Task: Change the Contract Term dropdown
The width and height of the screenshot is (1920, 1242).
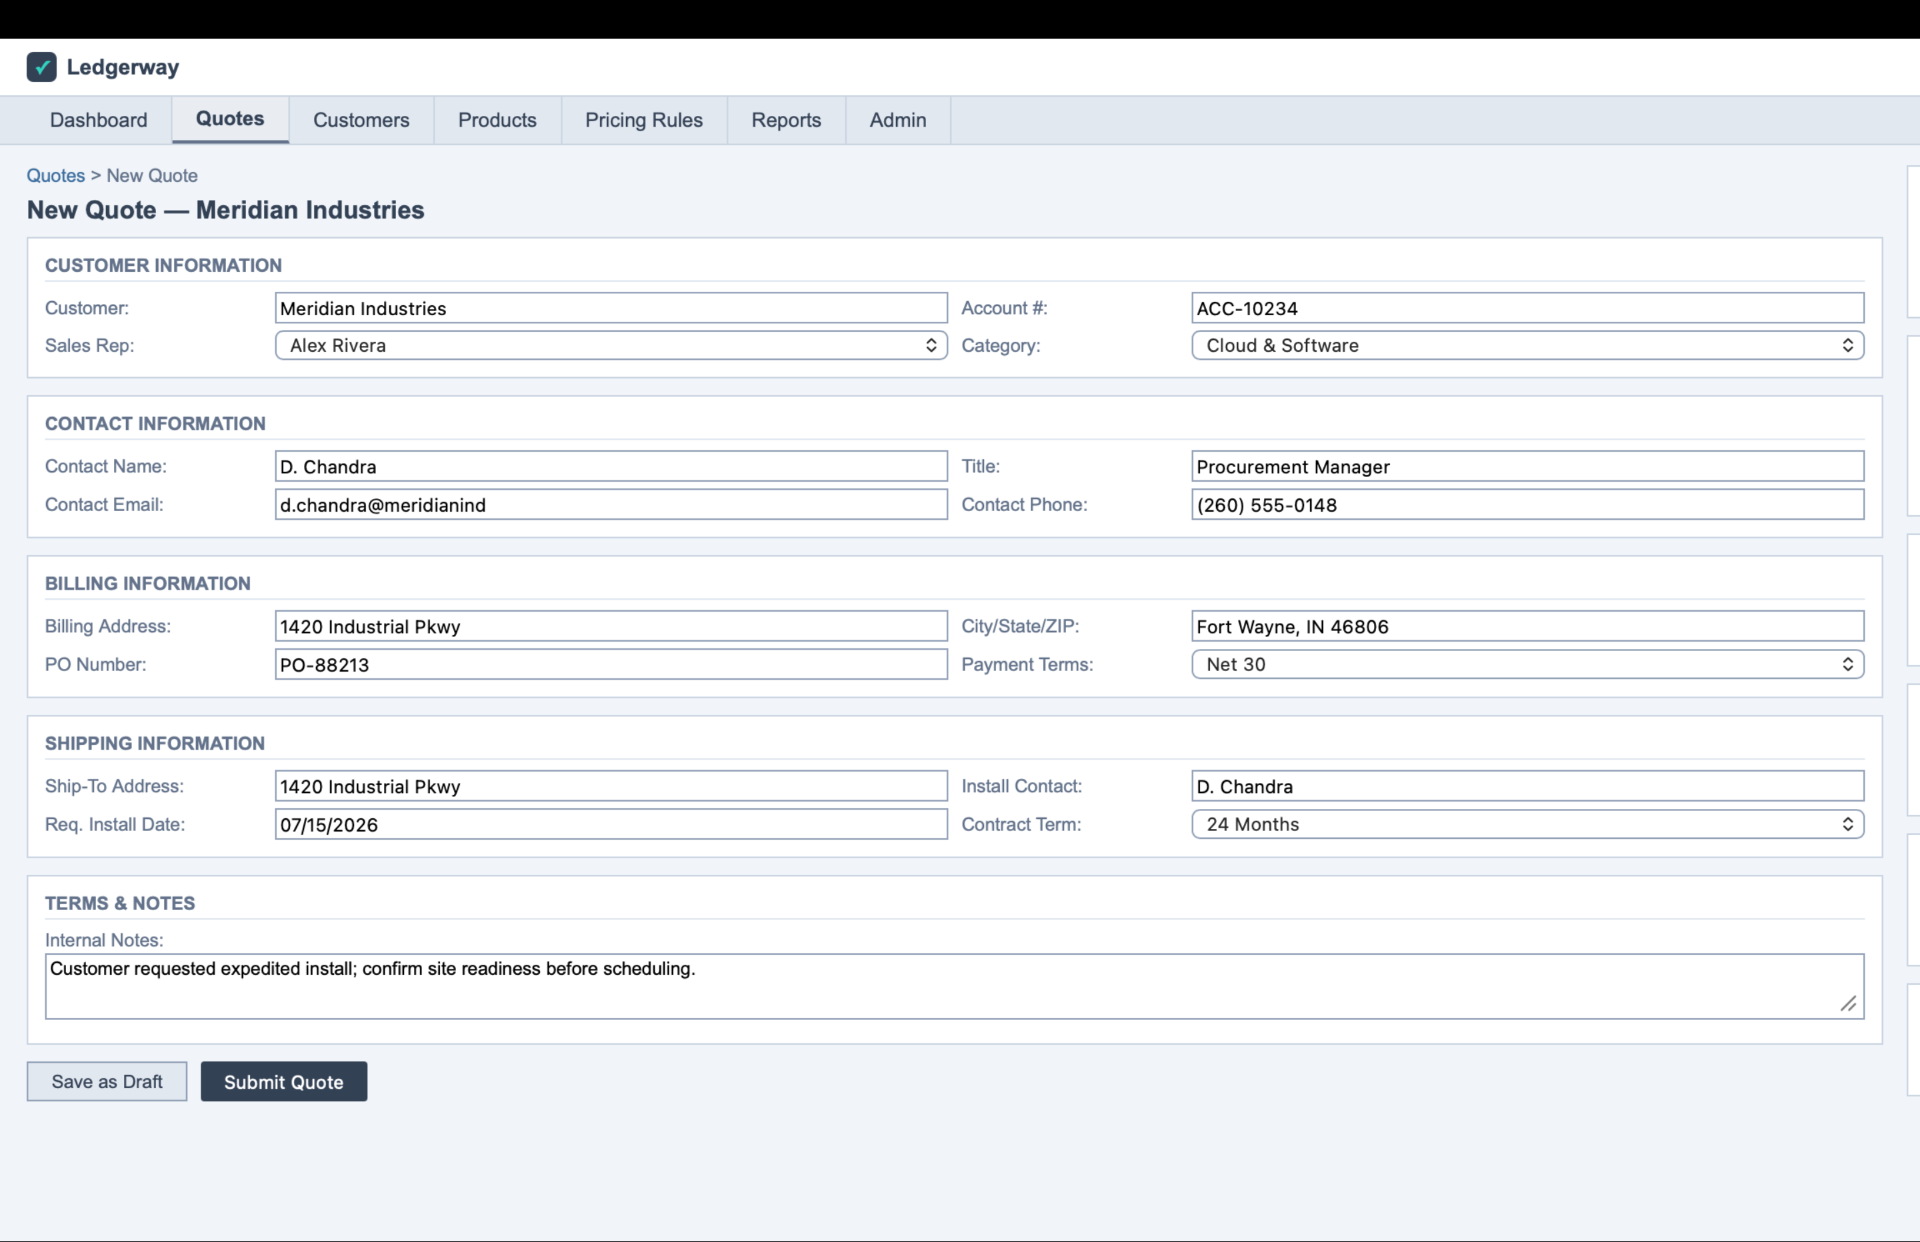Action: coord(1528,824)
